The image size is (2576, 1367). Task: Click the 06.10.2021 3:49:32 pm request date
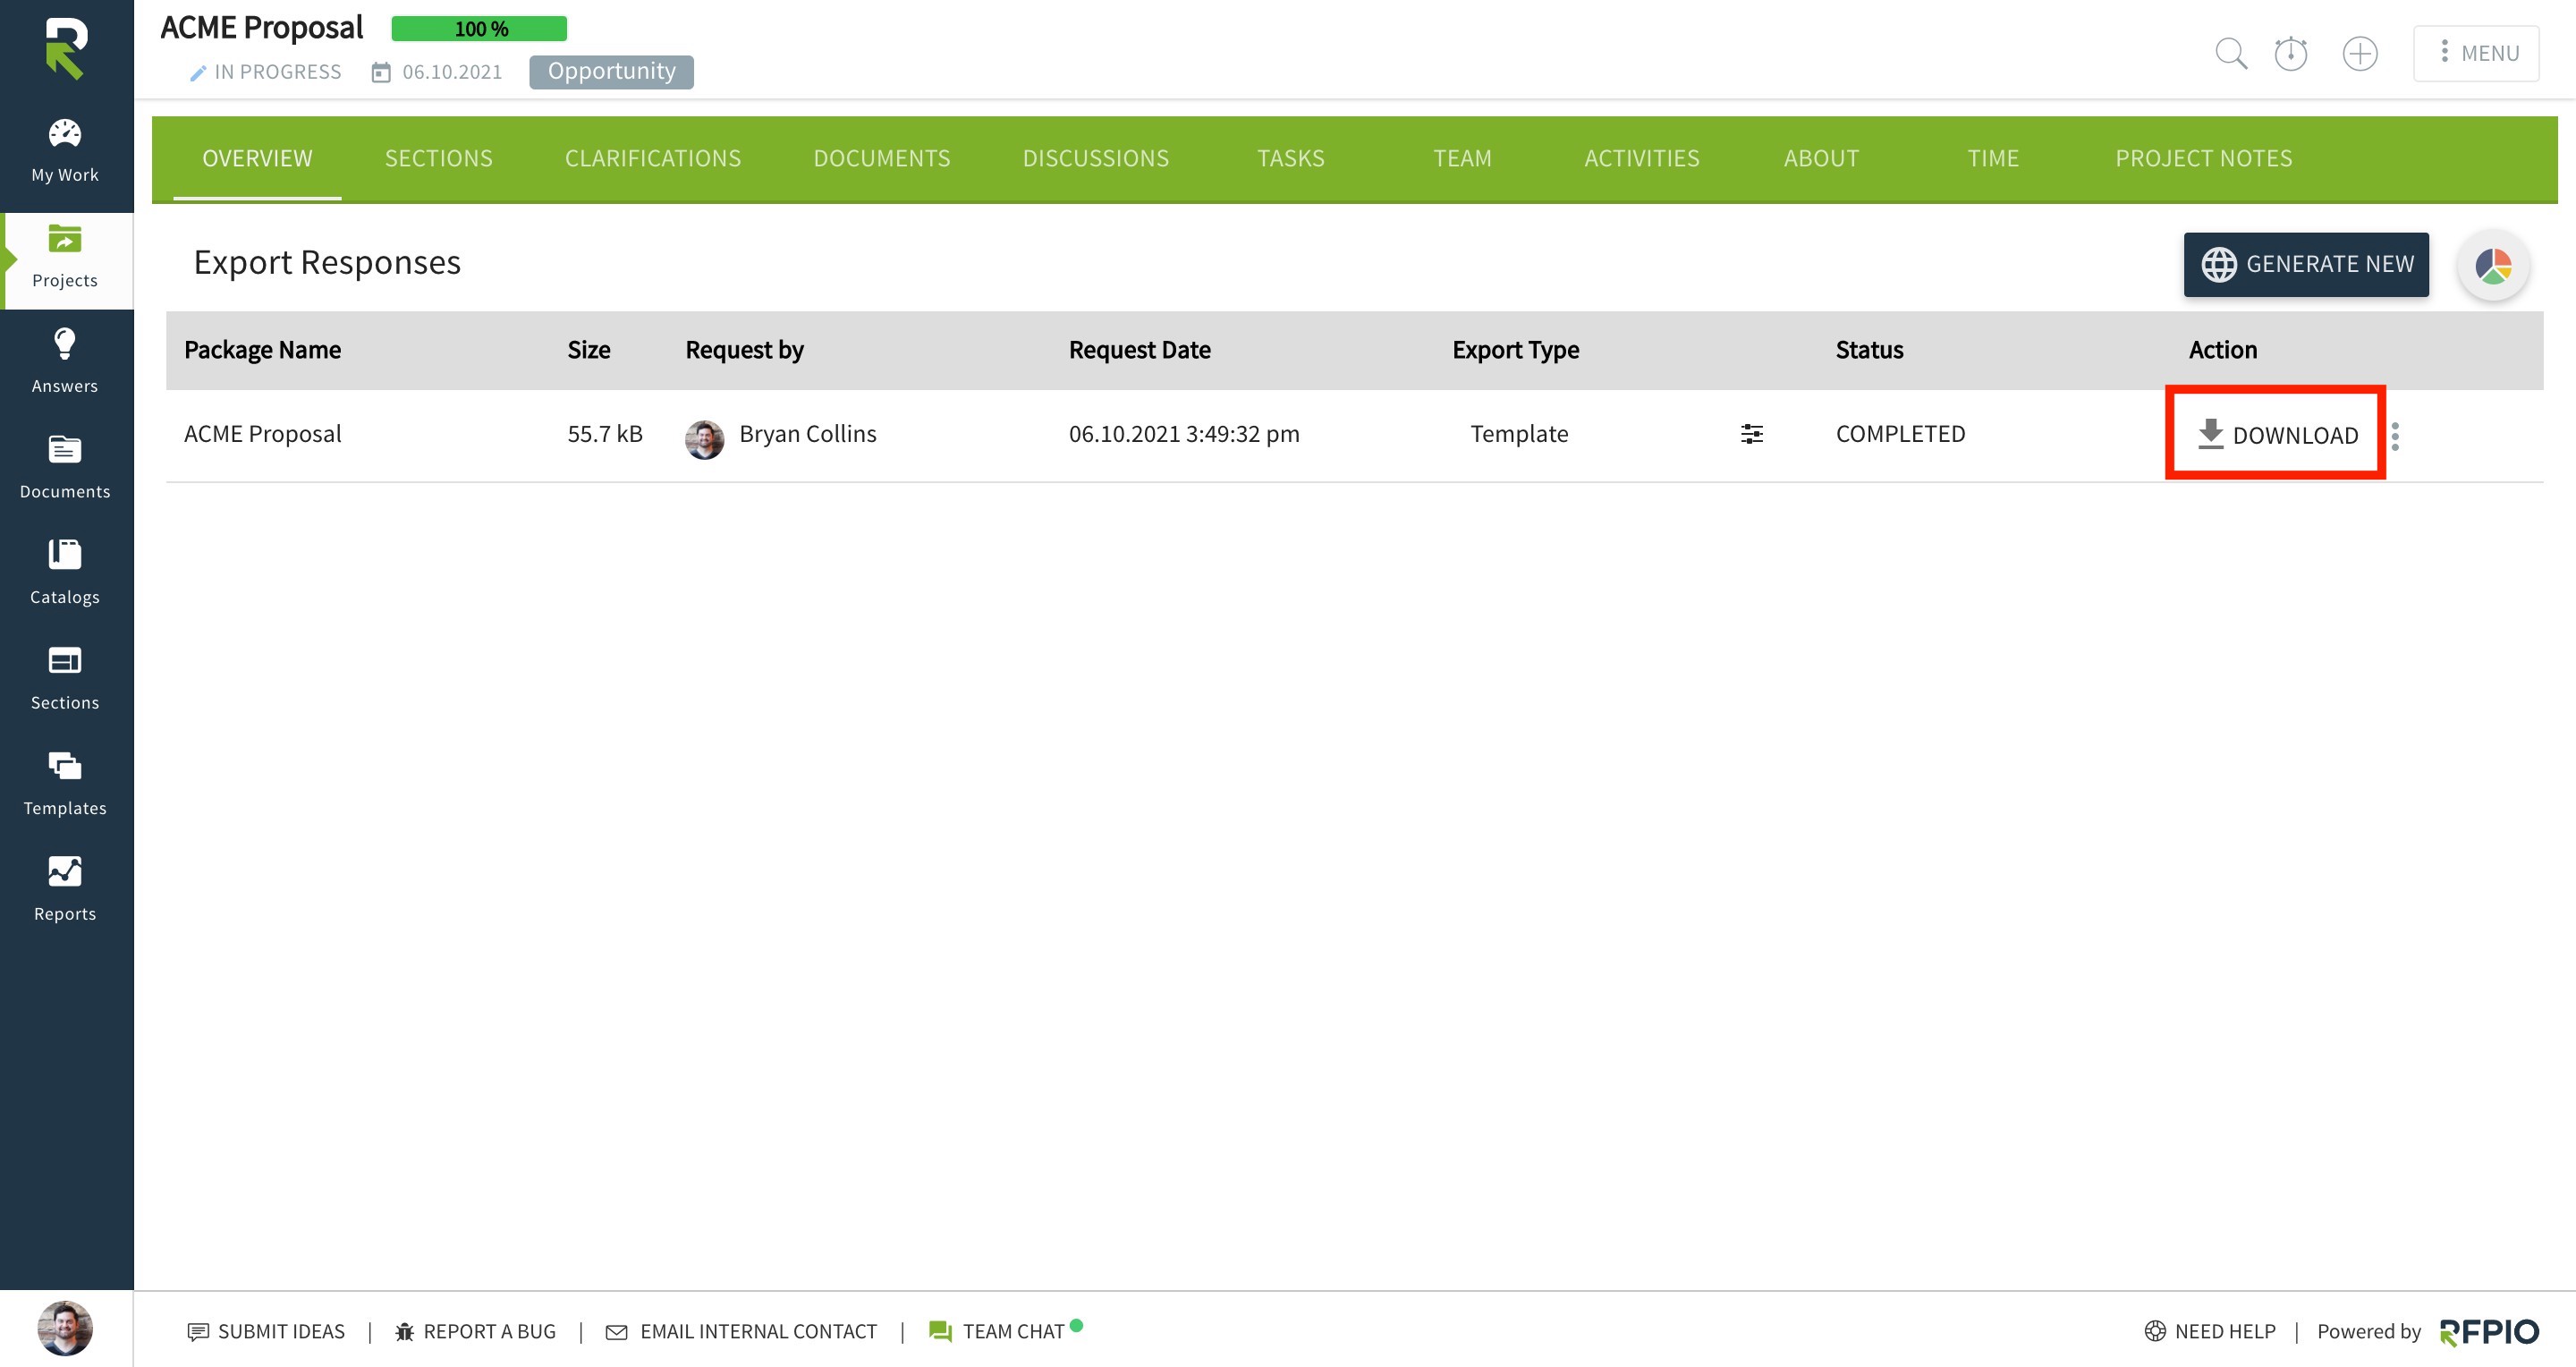tap(1184, 433)
